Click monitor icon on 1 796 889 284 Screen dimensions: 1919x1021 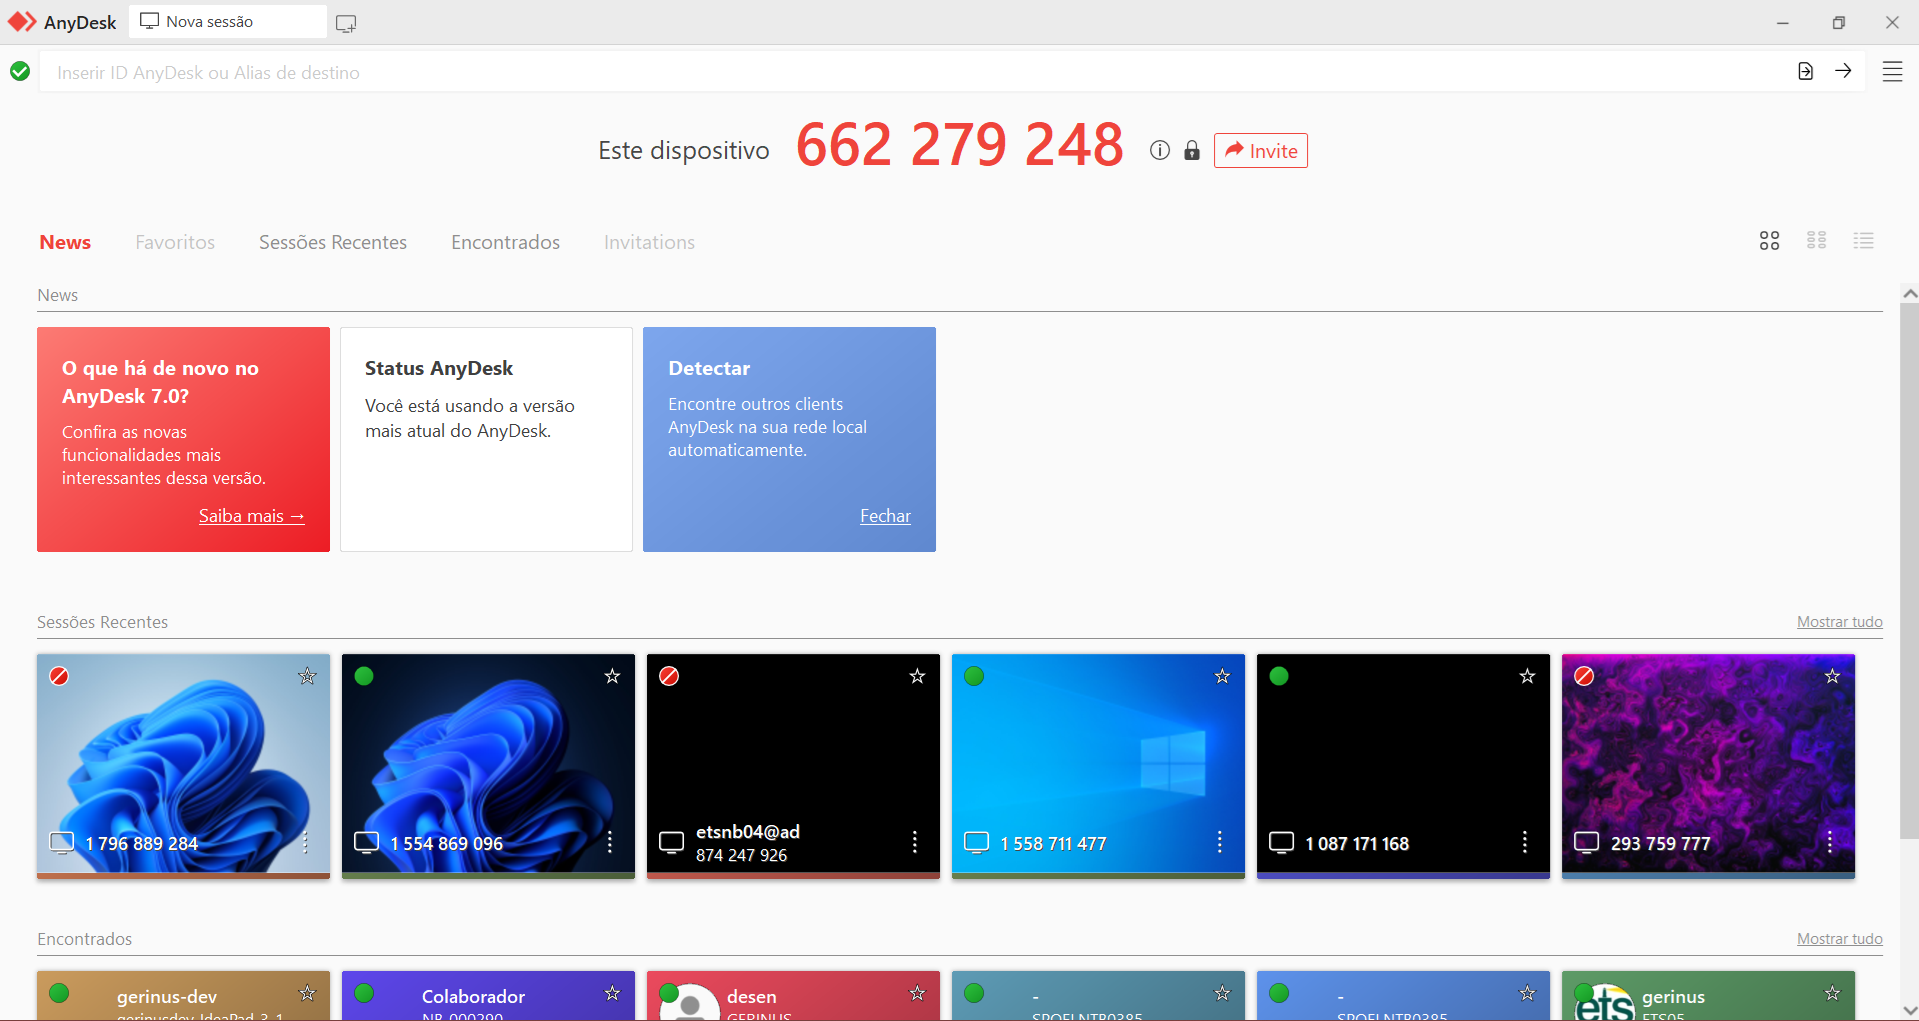coord(61,843)
